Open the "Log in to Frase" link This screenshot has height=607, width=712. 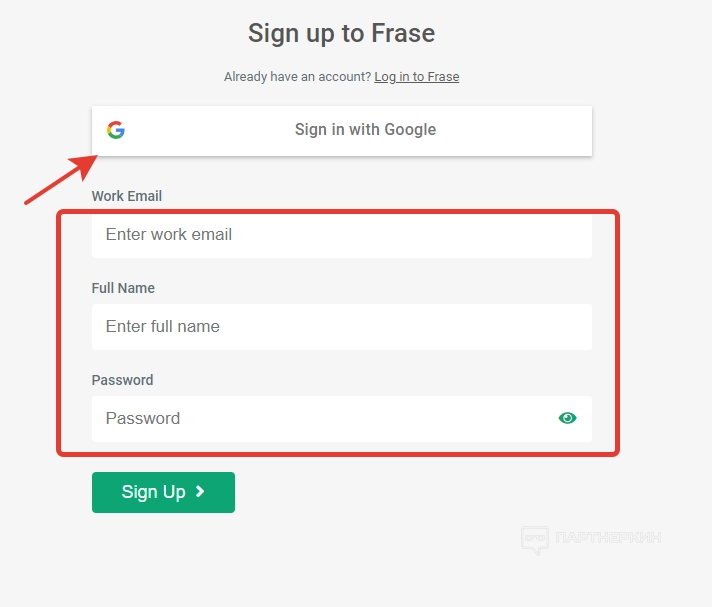[x=416, y=77]
